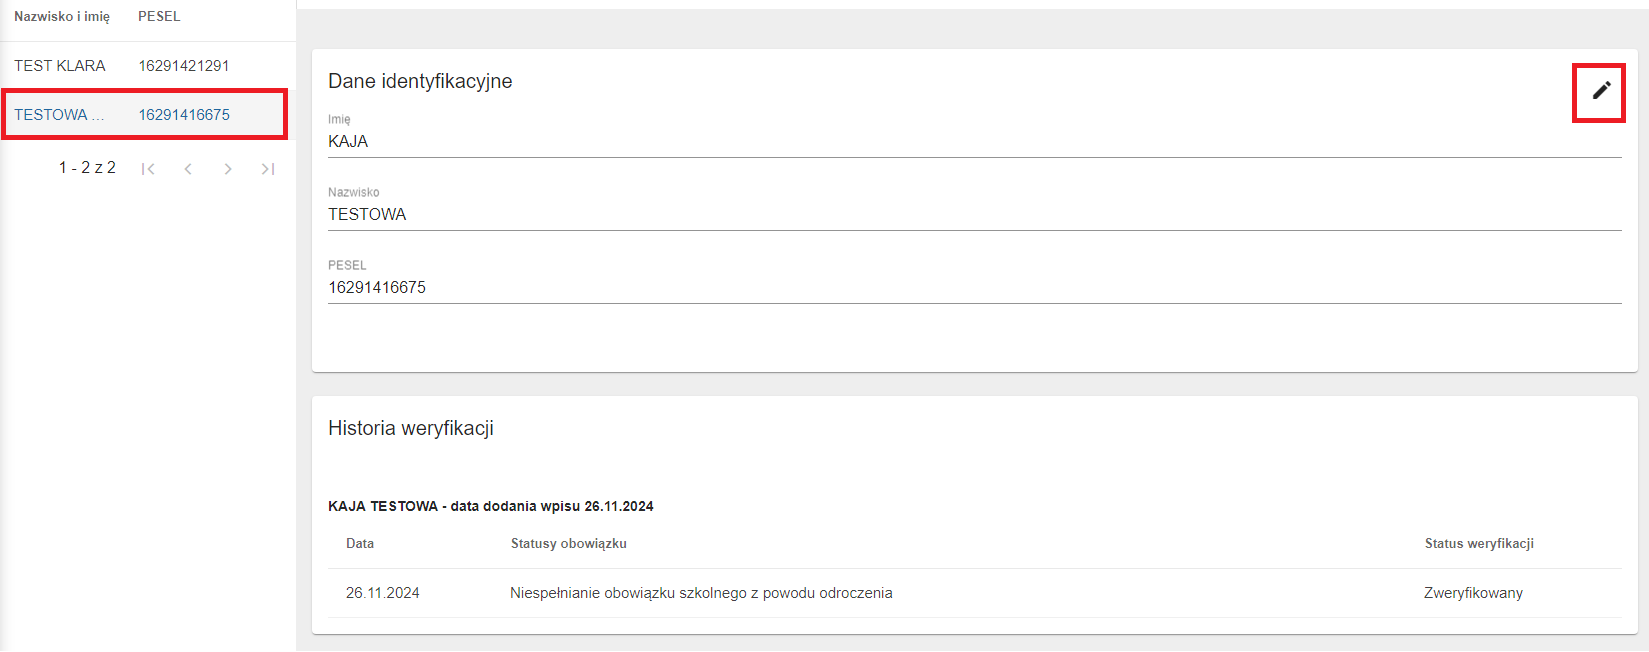Click the PESEL column header in the list
This screenshot has width=1649, height=652.
click(159, 17)
